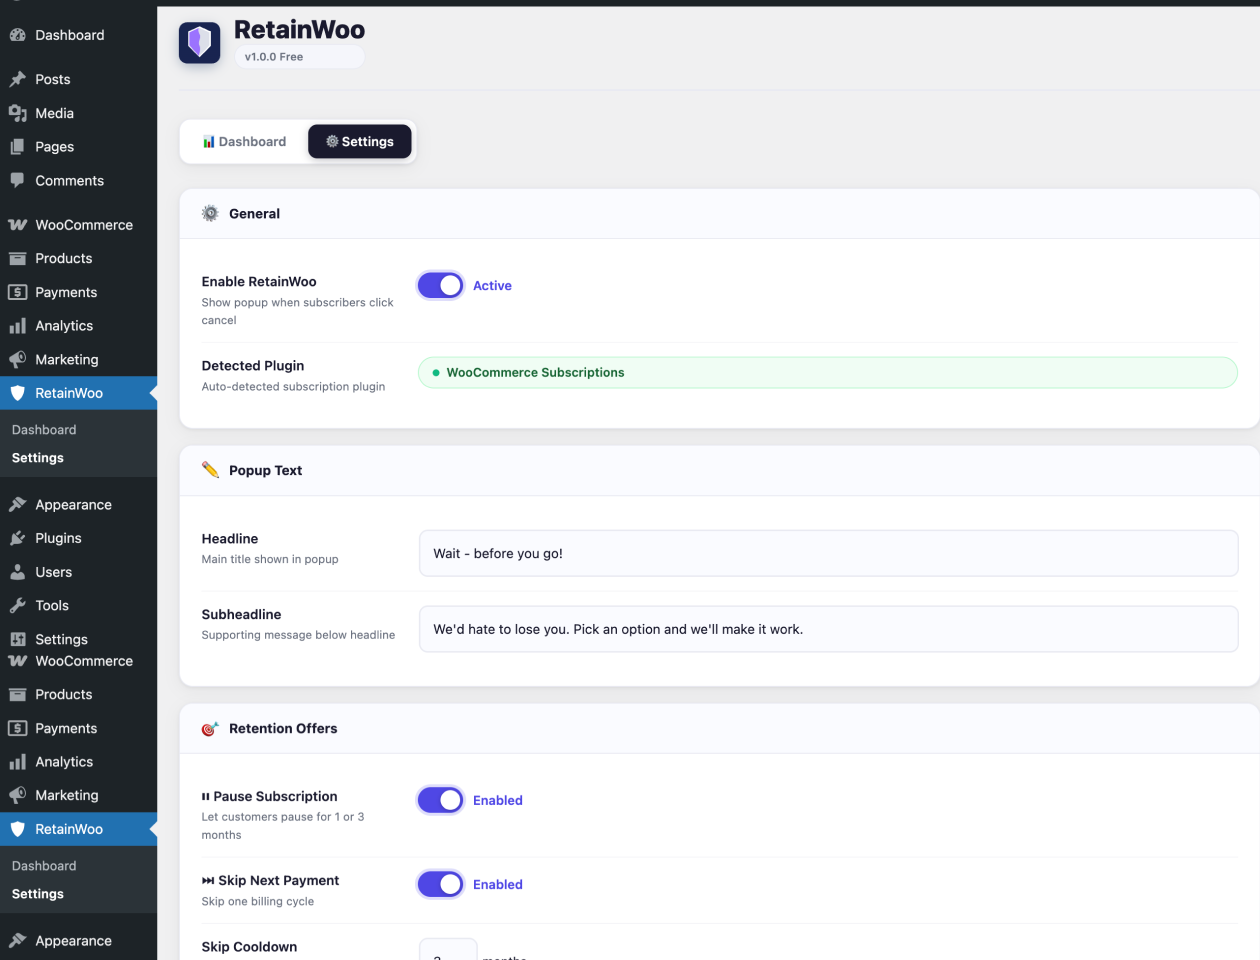The height and width of the screenshot is (960, 1260).
Task: Open Settings under the RetainWoo submenu
Action: point(37,457)
